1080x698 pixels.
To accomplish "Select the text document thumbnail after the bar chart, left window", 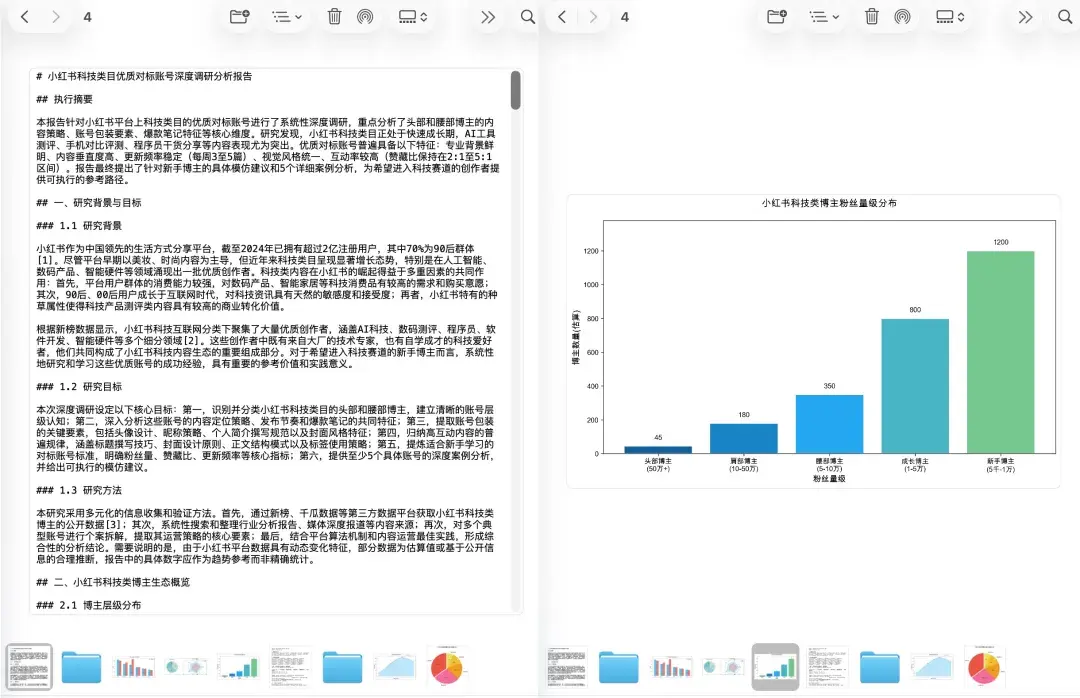I will [290, 667].
